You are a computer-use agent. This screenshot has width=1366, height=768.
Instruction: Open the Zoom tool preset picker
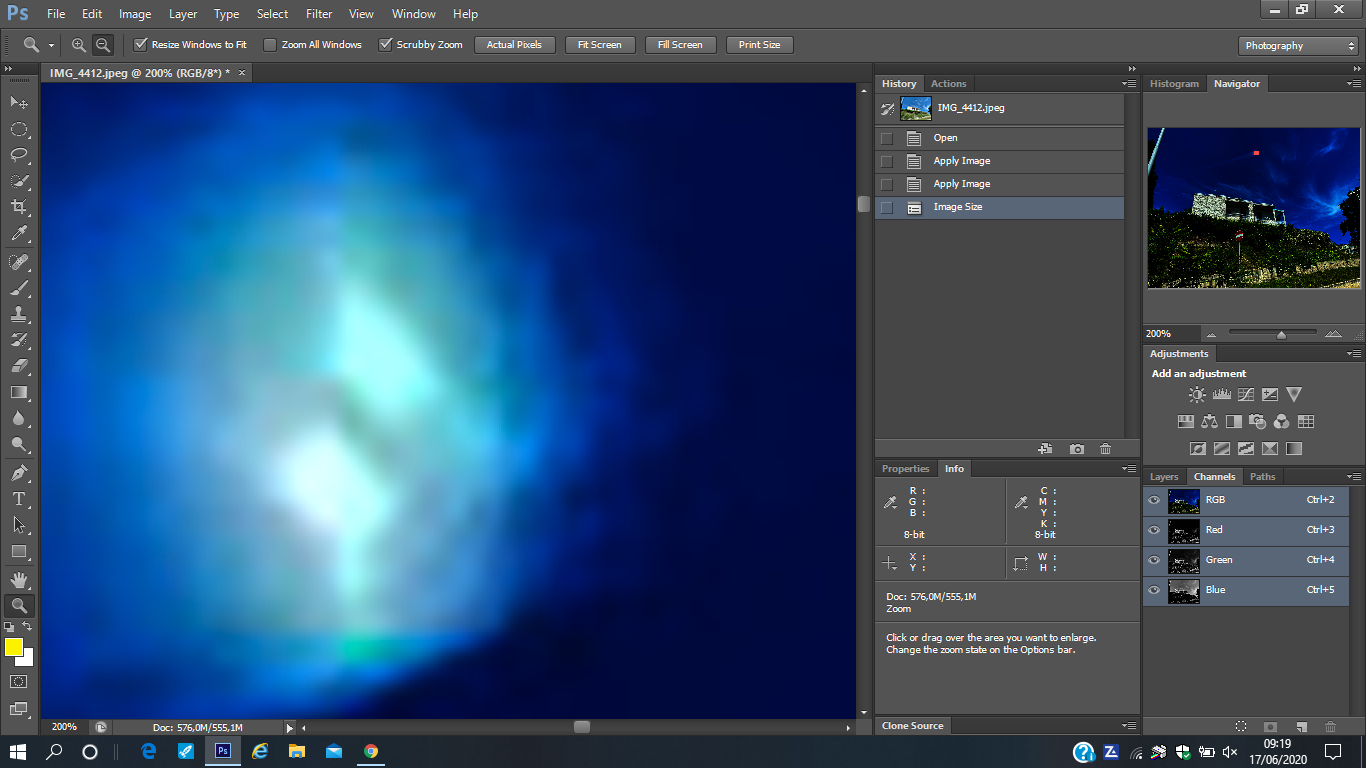[38, 45]
